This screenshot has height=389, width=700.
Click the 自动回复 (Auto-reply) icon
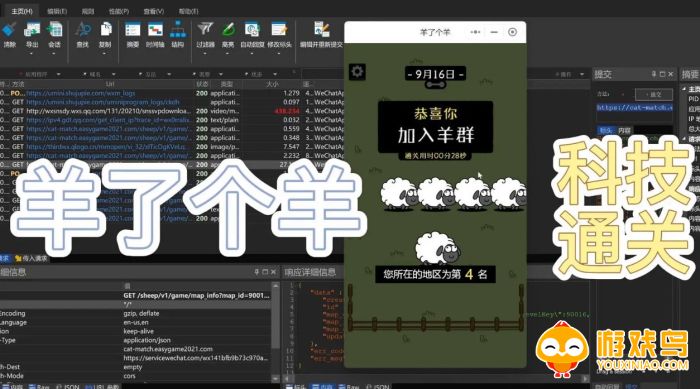tap(252, 30)
